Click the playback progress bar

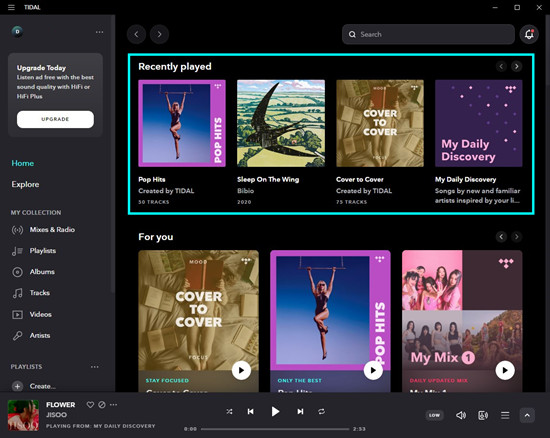coord(275,429)
